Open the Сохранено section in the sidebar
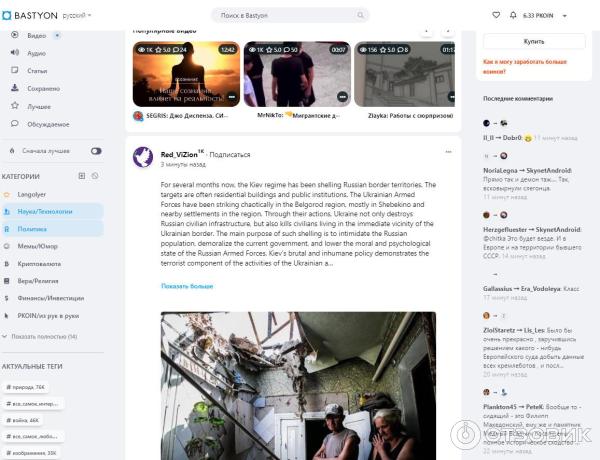 click(43, 88)
